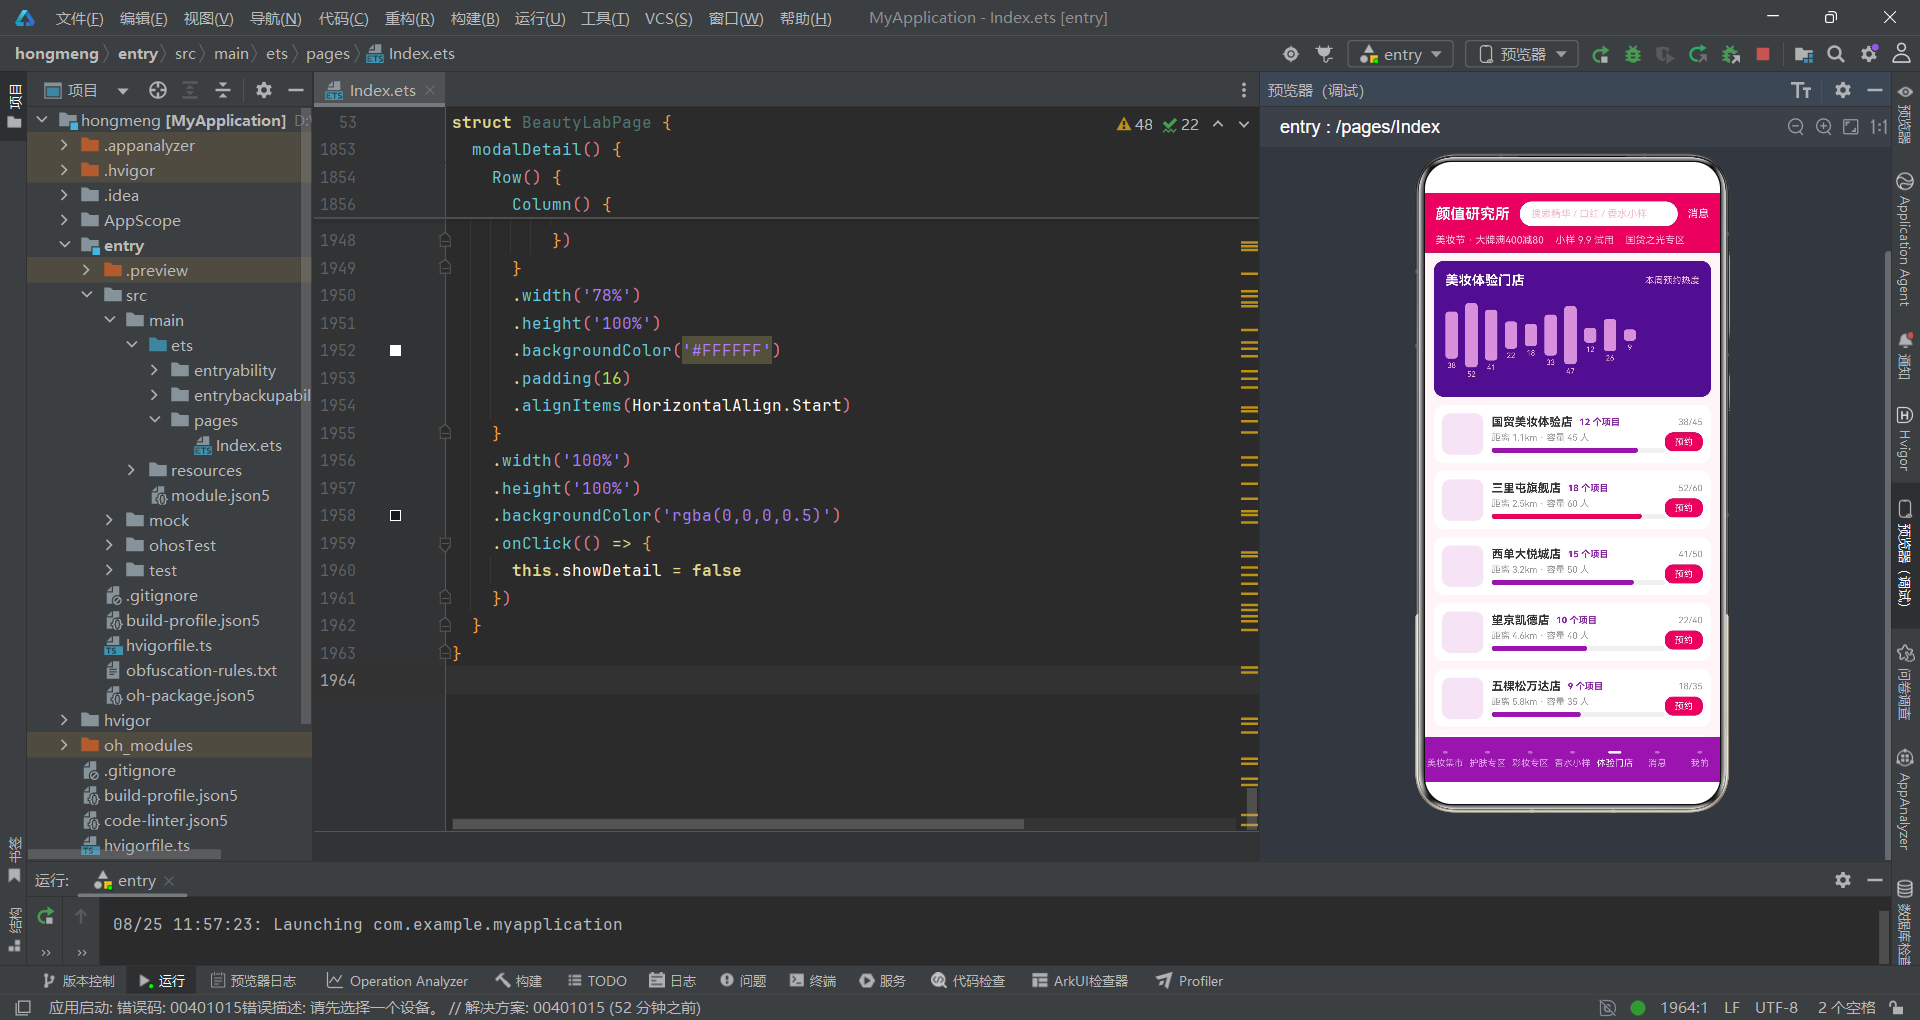Open the Profiler tool window tab
This screenshot has height=1020, width=1920.
pyautogui.click(x=1190, y=981)
